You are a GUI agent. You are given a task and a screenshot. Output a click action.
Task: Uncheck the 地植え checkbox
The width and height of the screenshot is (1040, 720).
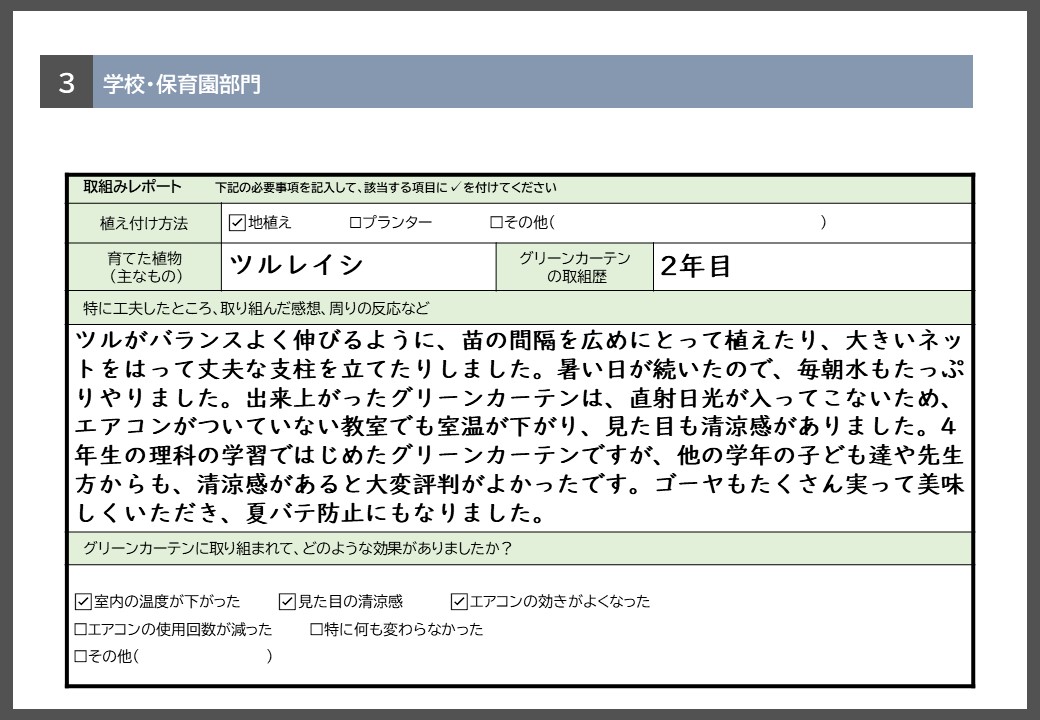pos(237,222)
